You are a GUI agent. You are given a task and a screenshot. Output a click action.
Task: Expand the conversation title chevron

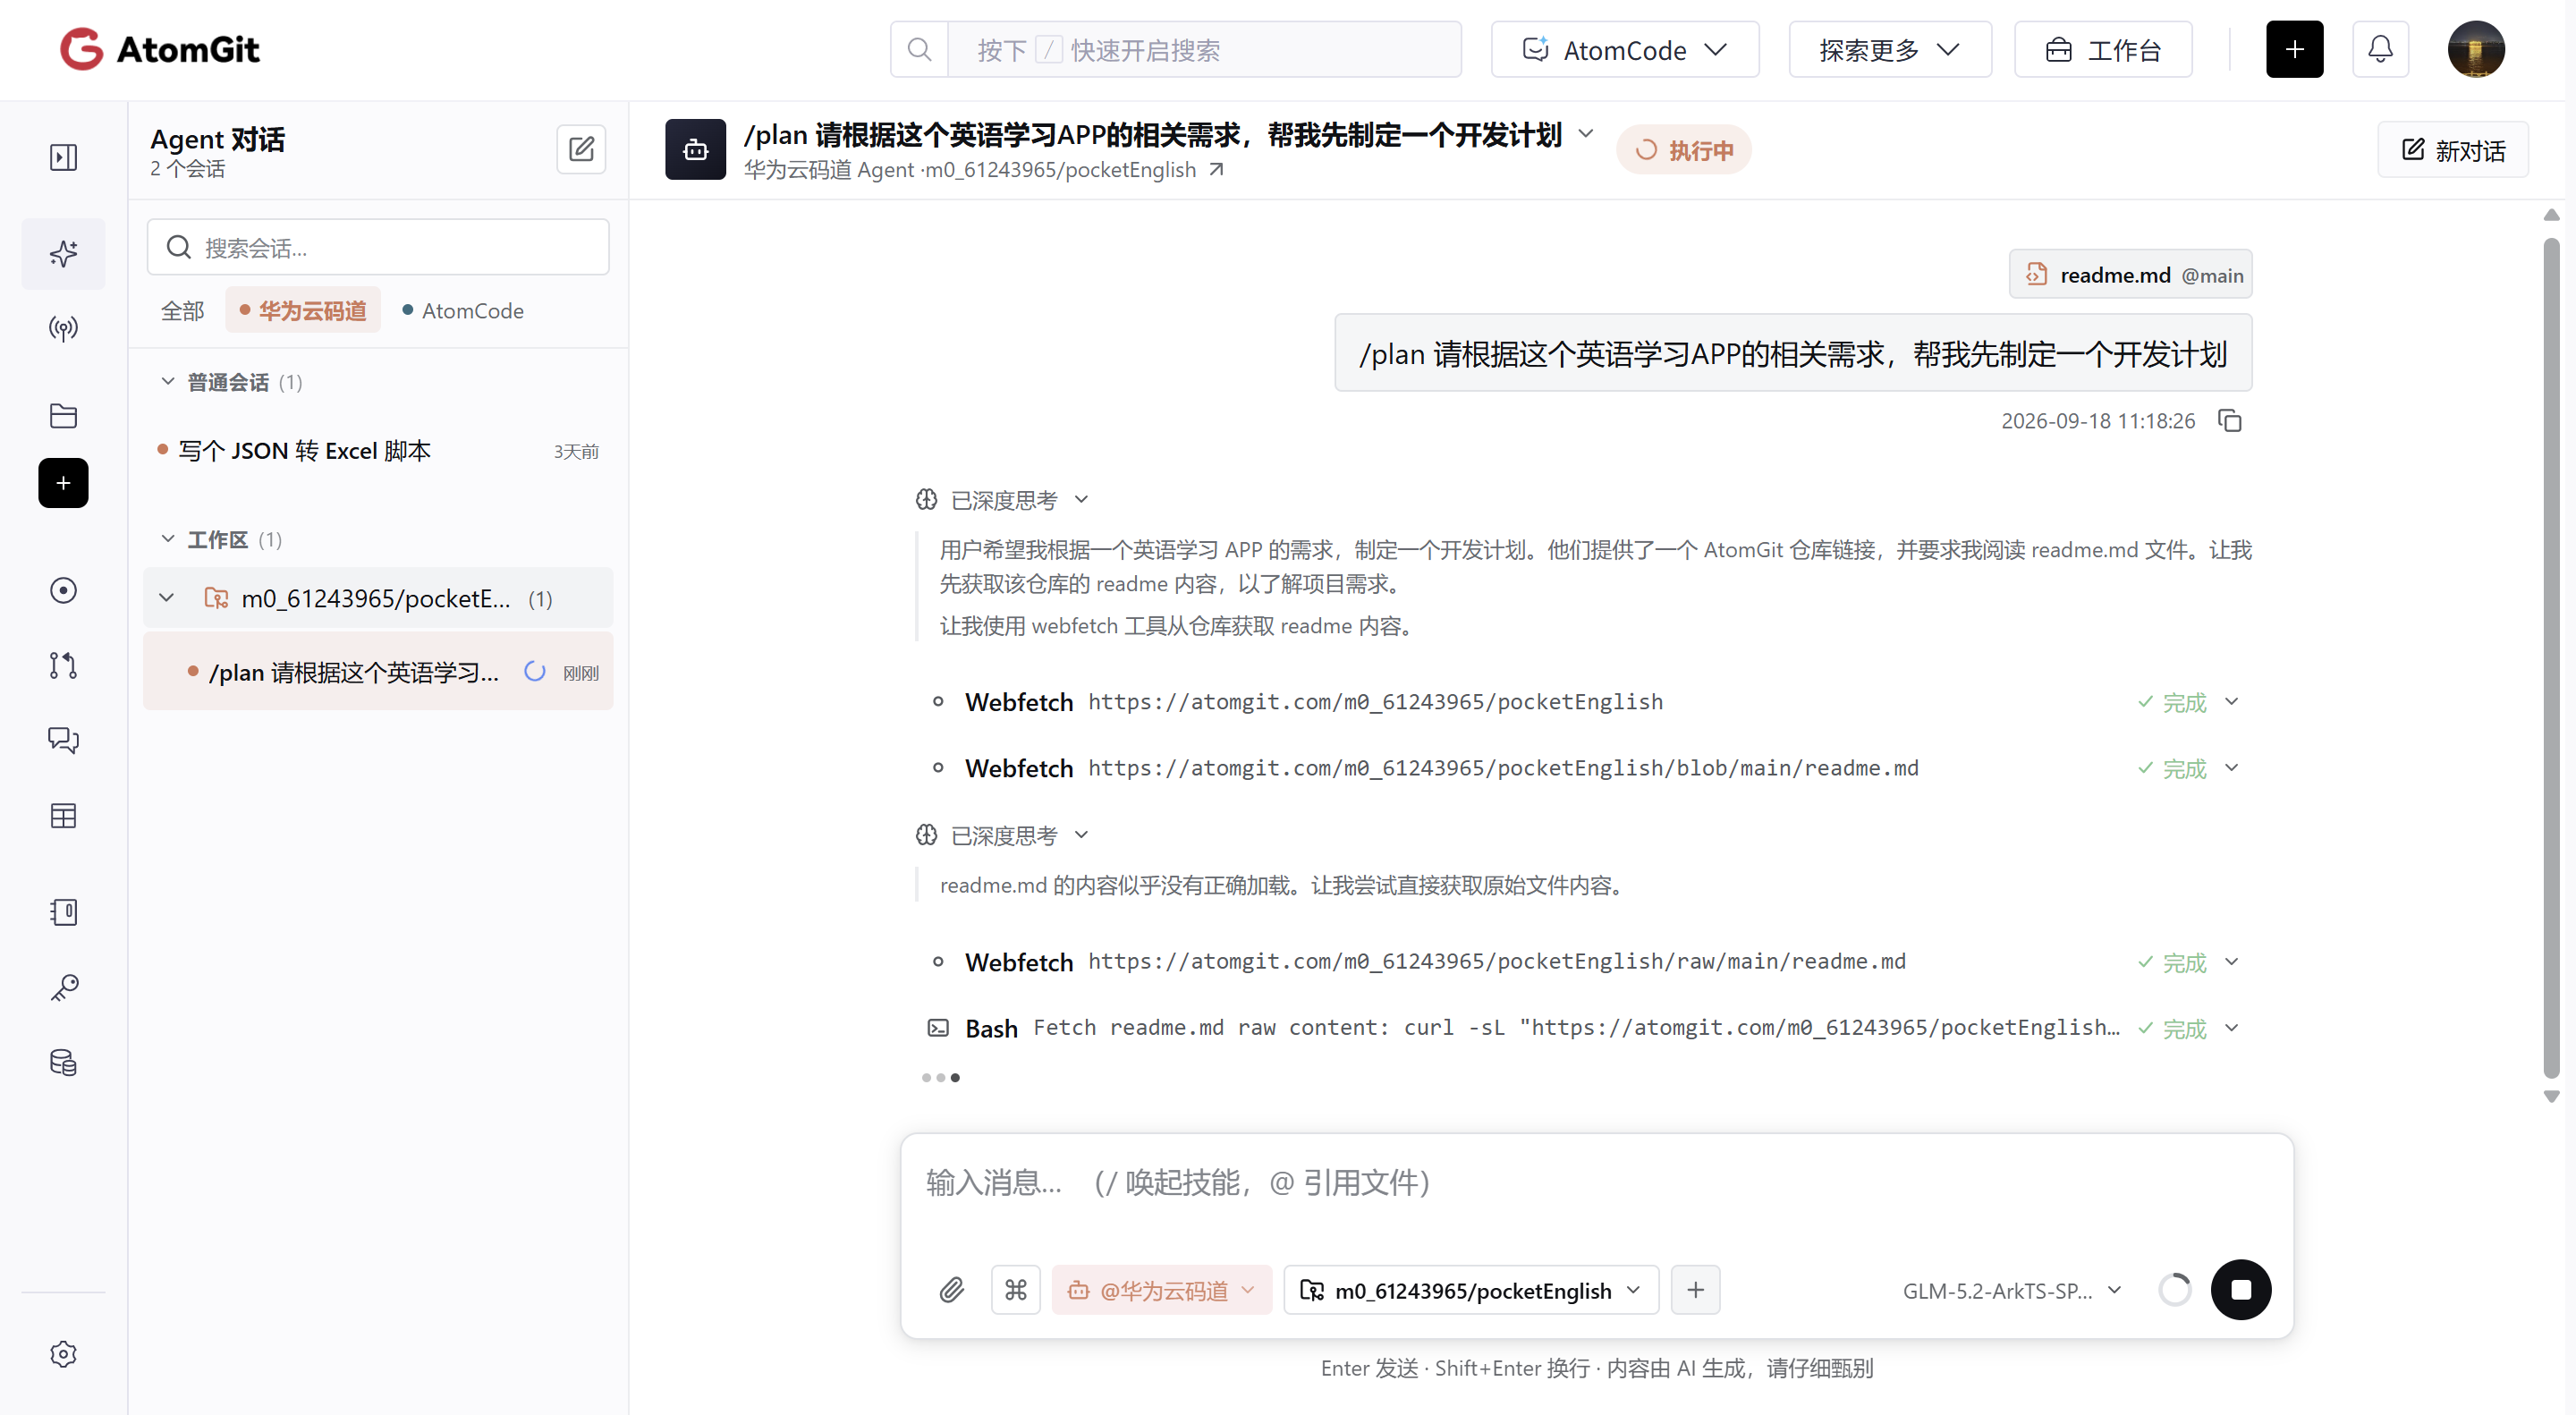tap(1585, 134)
